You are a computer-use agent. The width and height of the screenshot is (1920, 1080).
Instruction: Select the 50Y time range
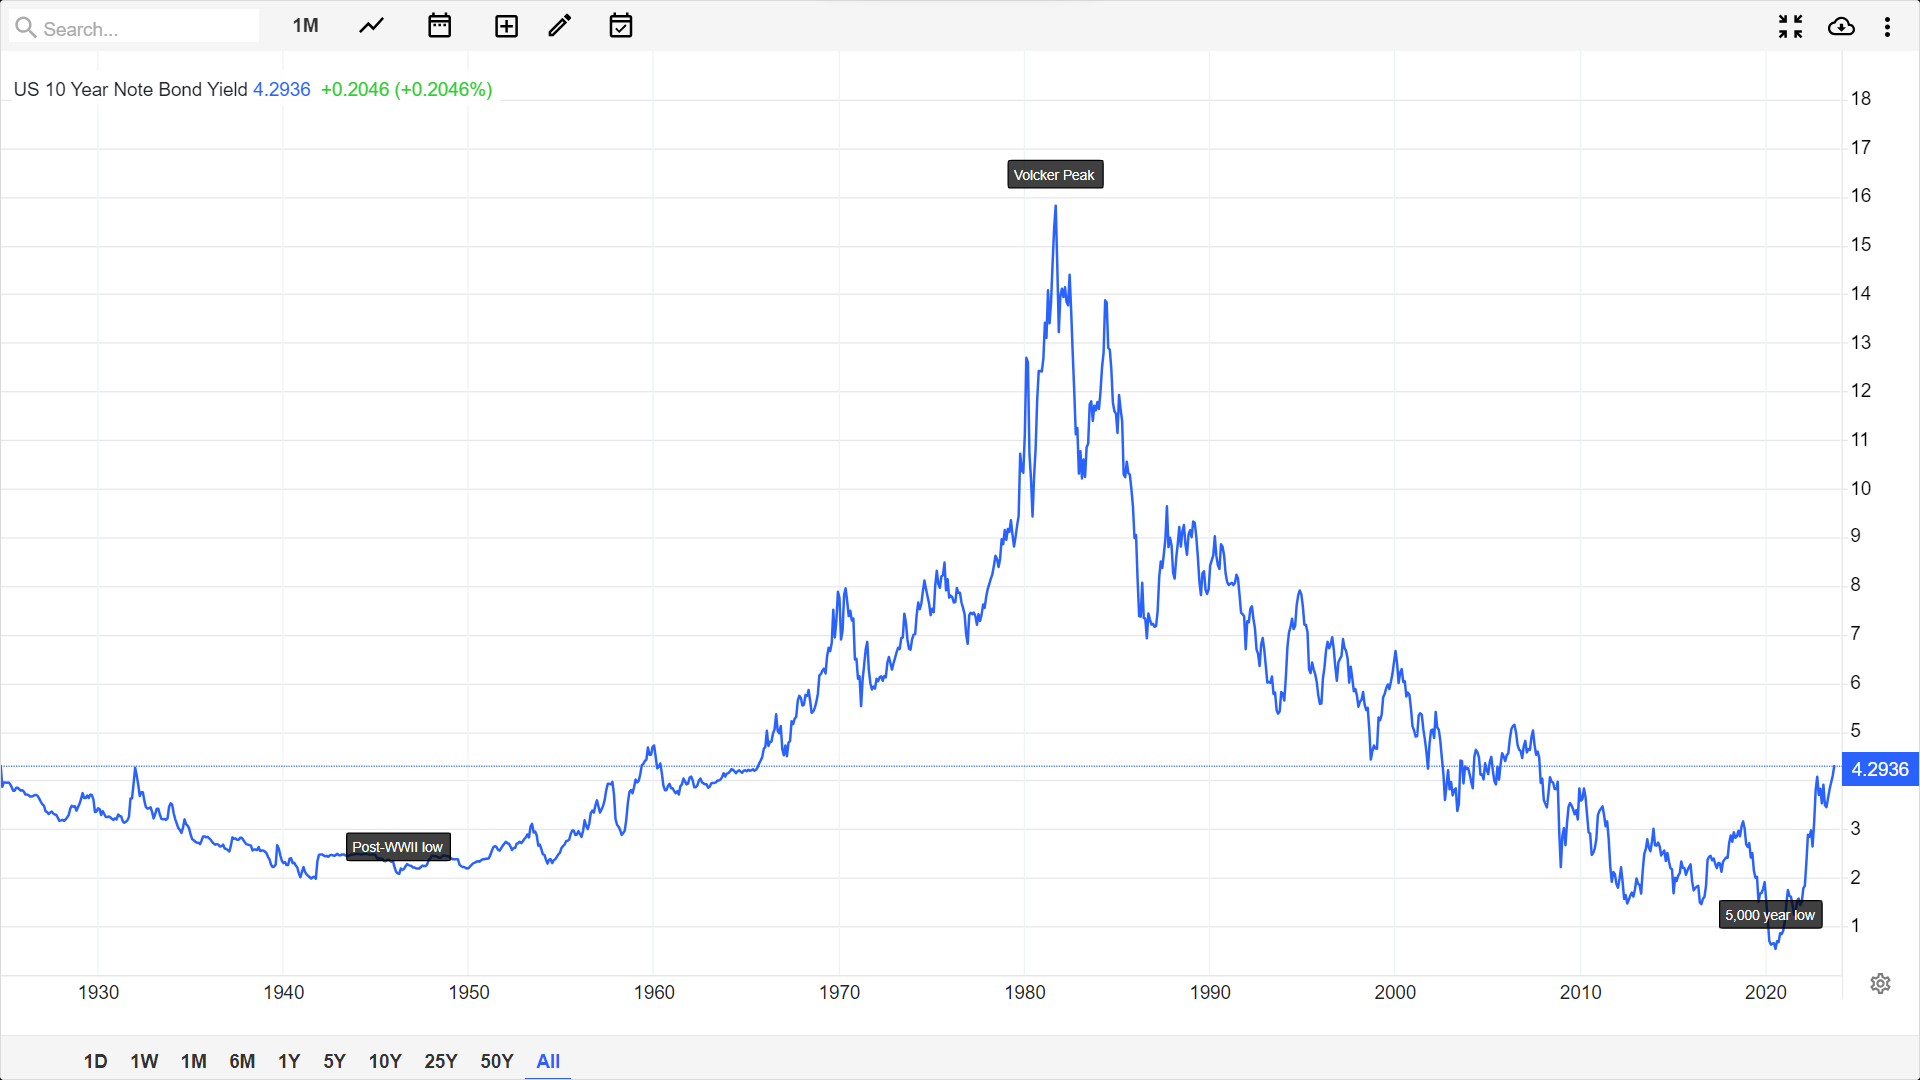pyautogui.click(x=496, y=1061)
